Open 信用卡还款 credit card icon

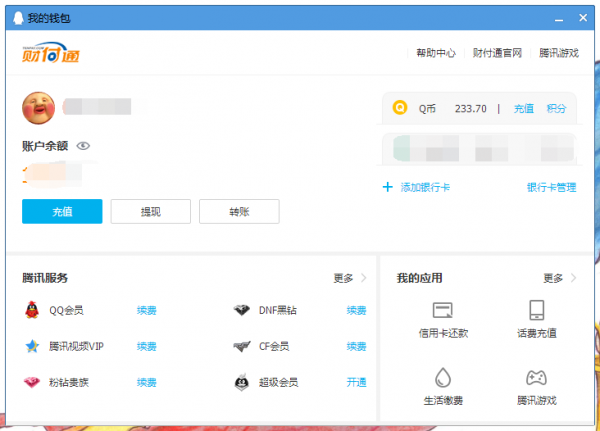443,310
